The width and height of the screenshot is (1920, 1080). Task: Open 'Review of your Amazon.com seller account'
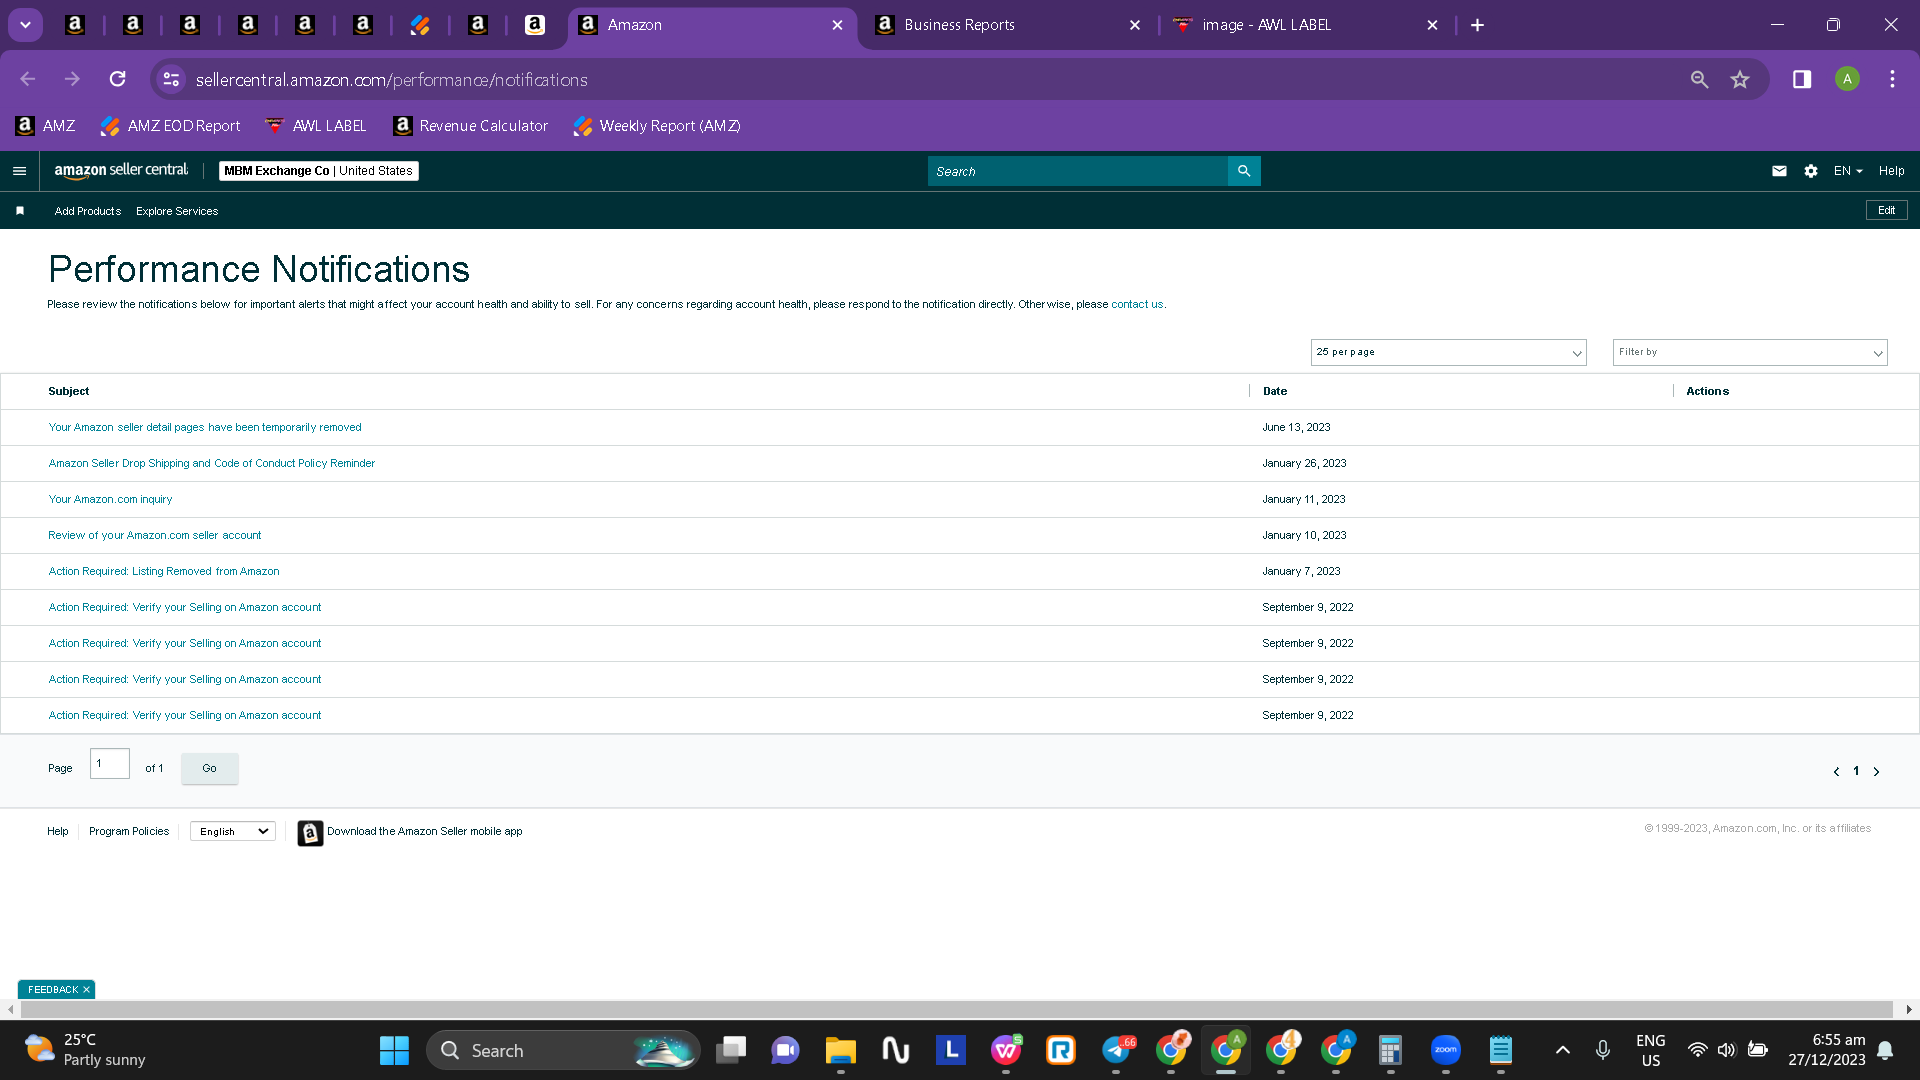coord(155,535)
